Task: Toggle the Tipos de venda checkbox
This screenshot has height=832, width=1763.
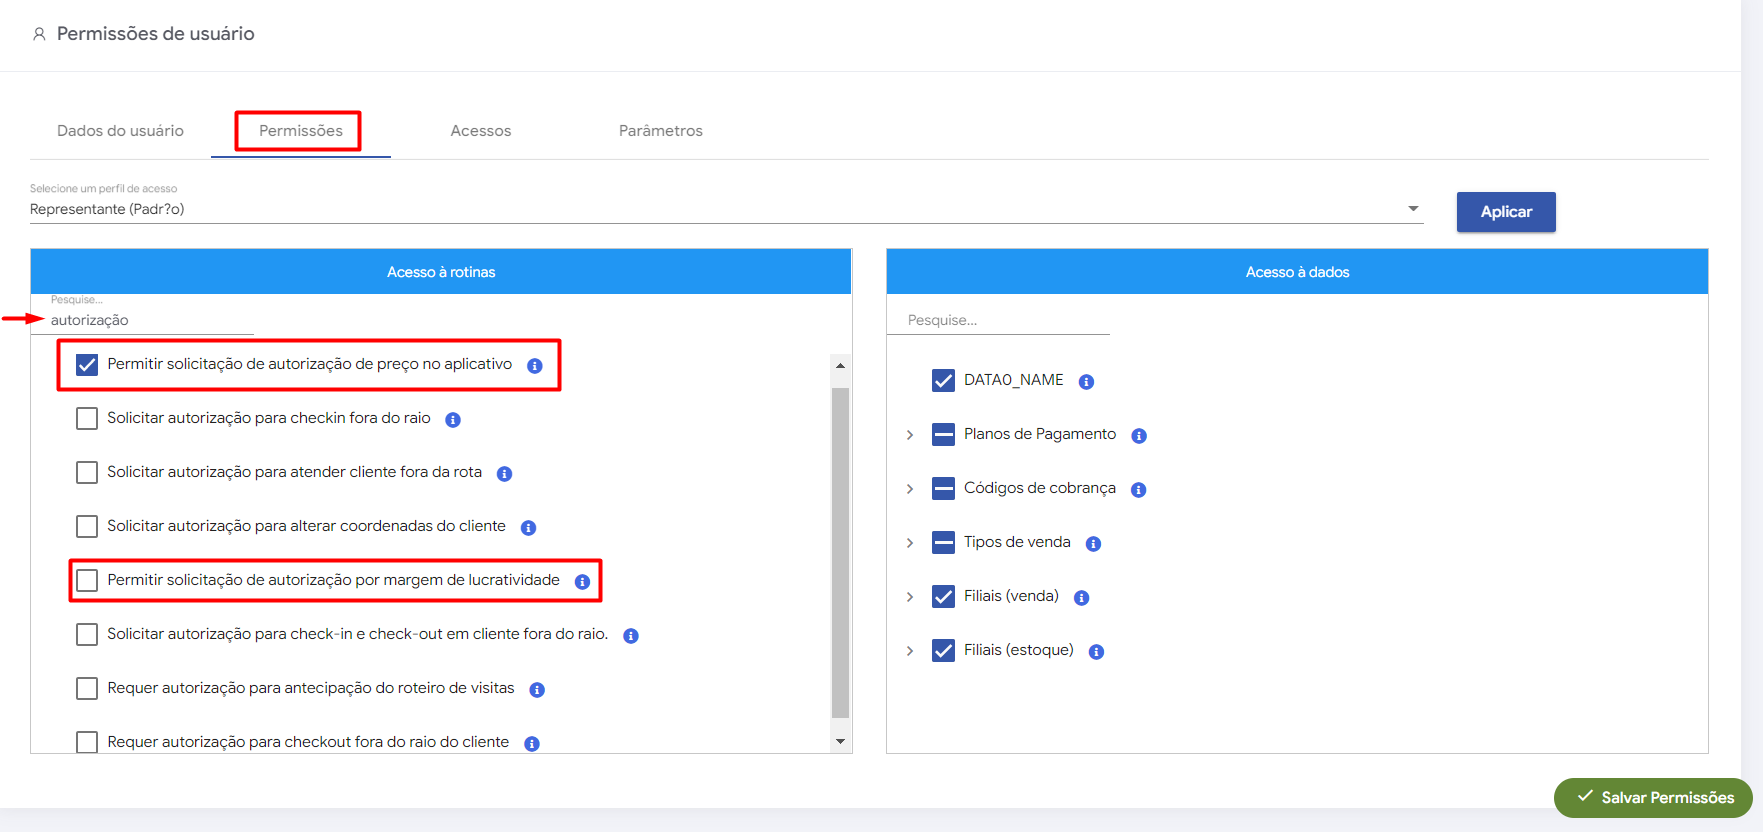Action: tap(943, 543)
